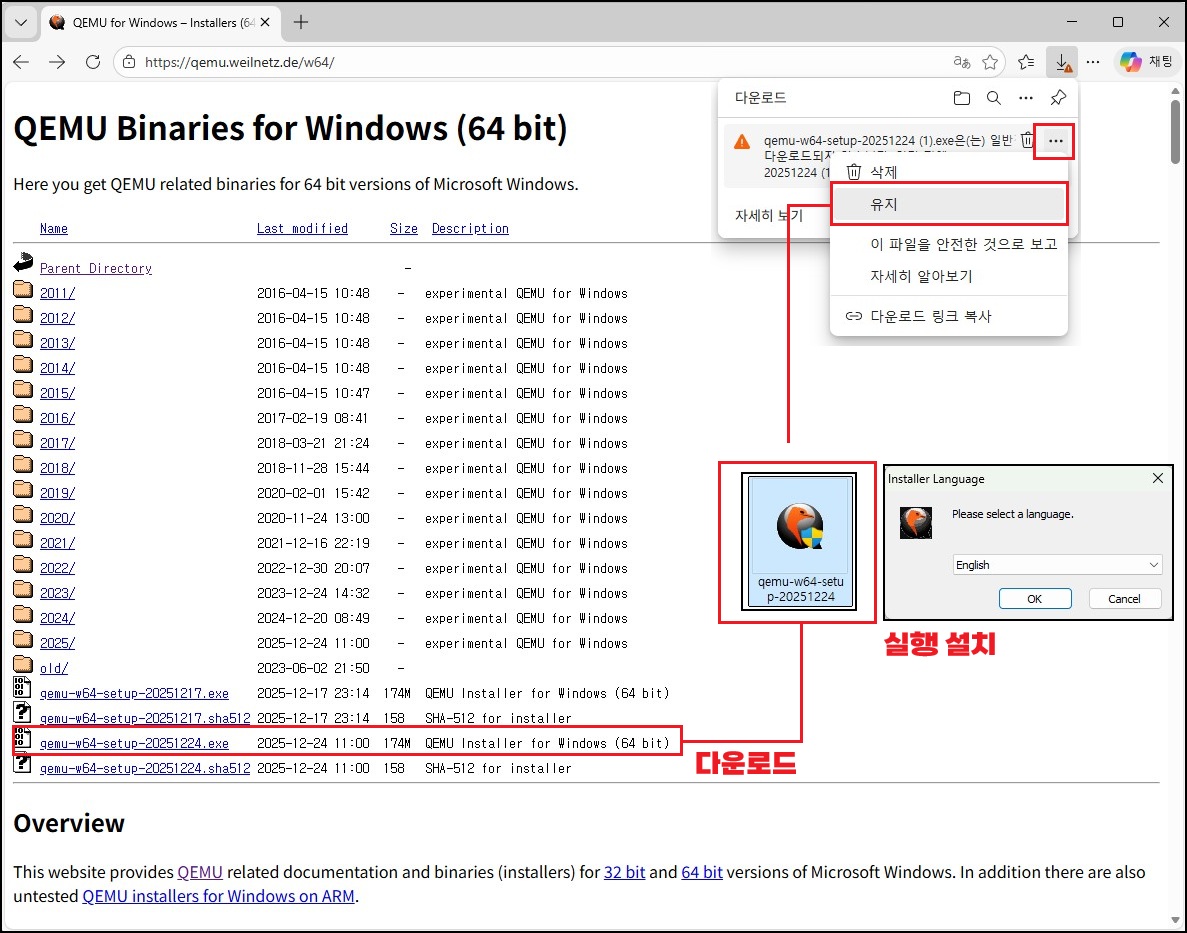1187x933 pixels.
Task: Open the 2020/ folder
Action: (58, 518)
